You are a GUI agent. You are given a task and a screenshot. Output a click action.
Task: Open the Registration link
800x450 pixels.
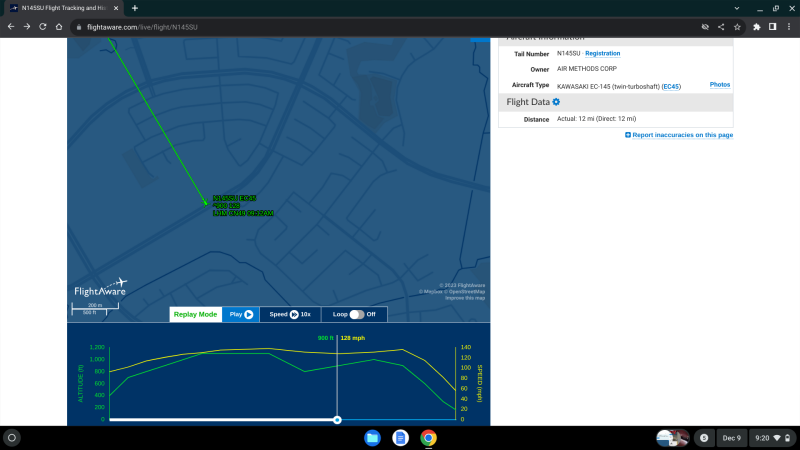602,53
